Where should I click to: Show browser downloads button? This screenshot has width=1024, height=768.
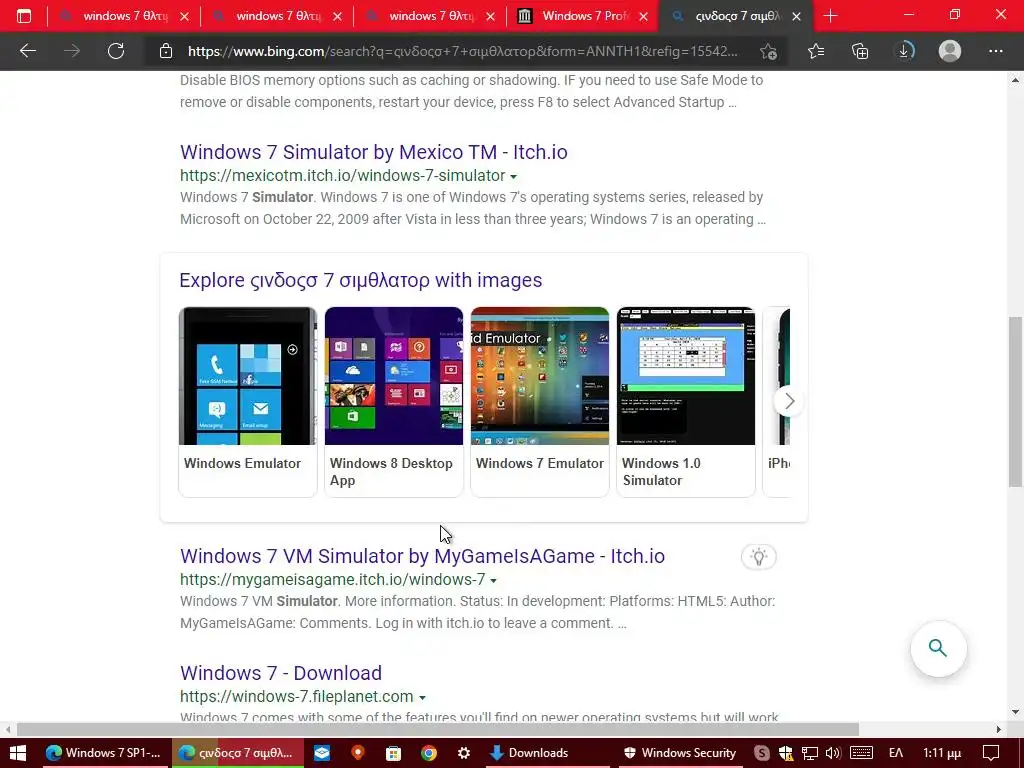904,51
